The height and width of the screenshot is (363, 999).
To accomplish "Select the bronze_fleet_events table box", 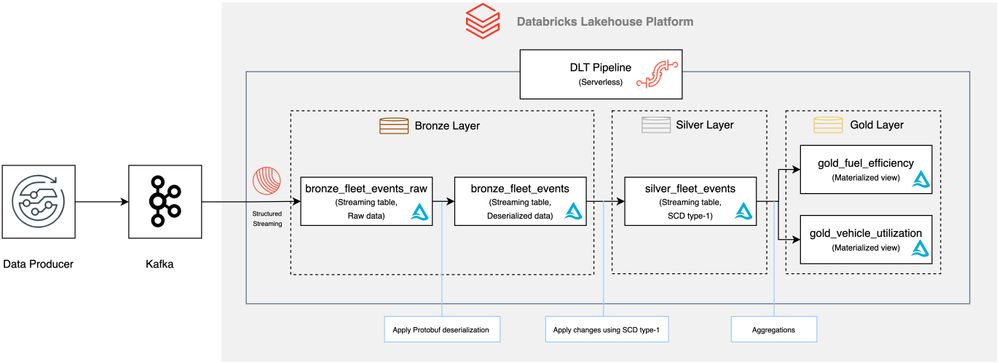I will [x=520, y=201].
